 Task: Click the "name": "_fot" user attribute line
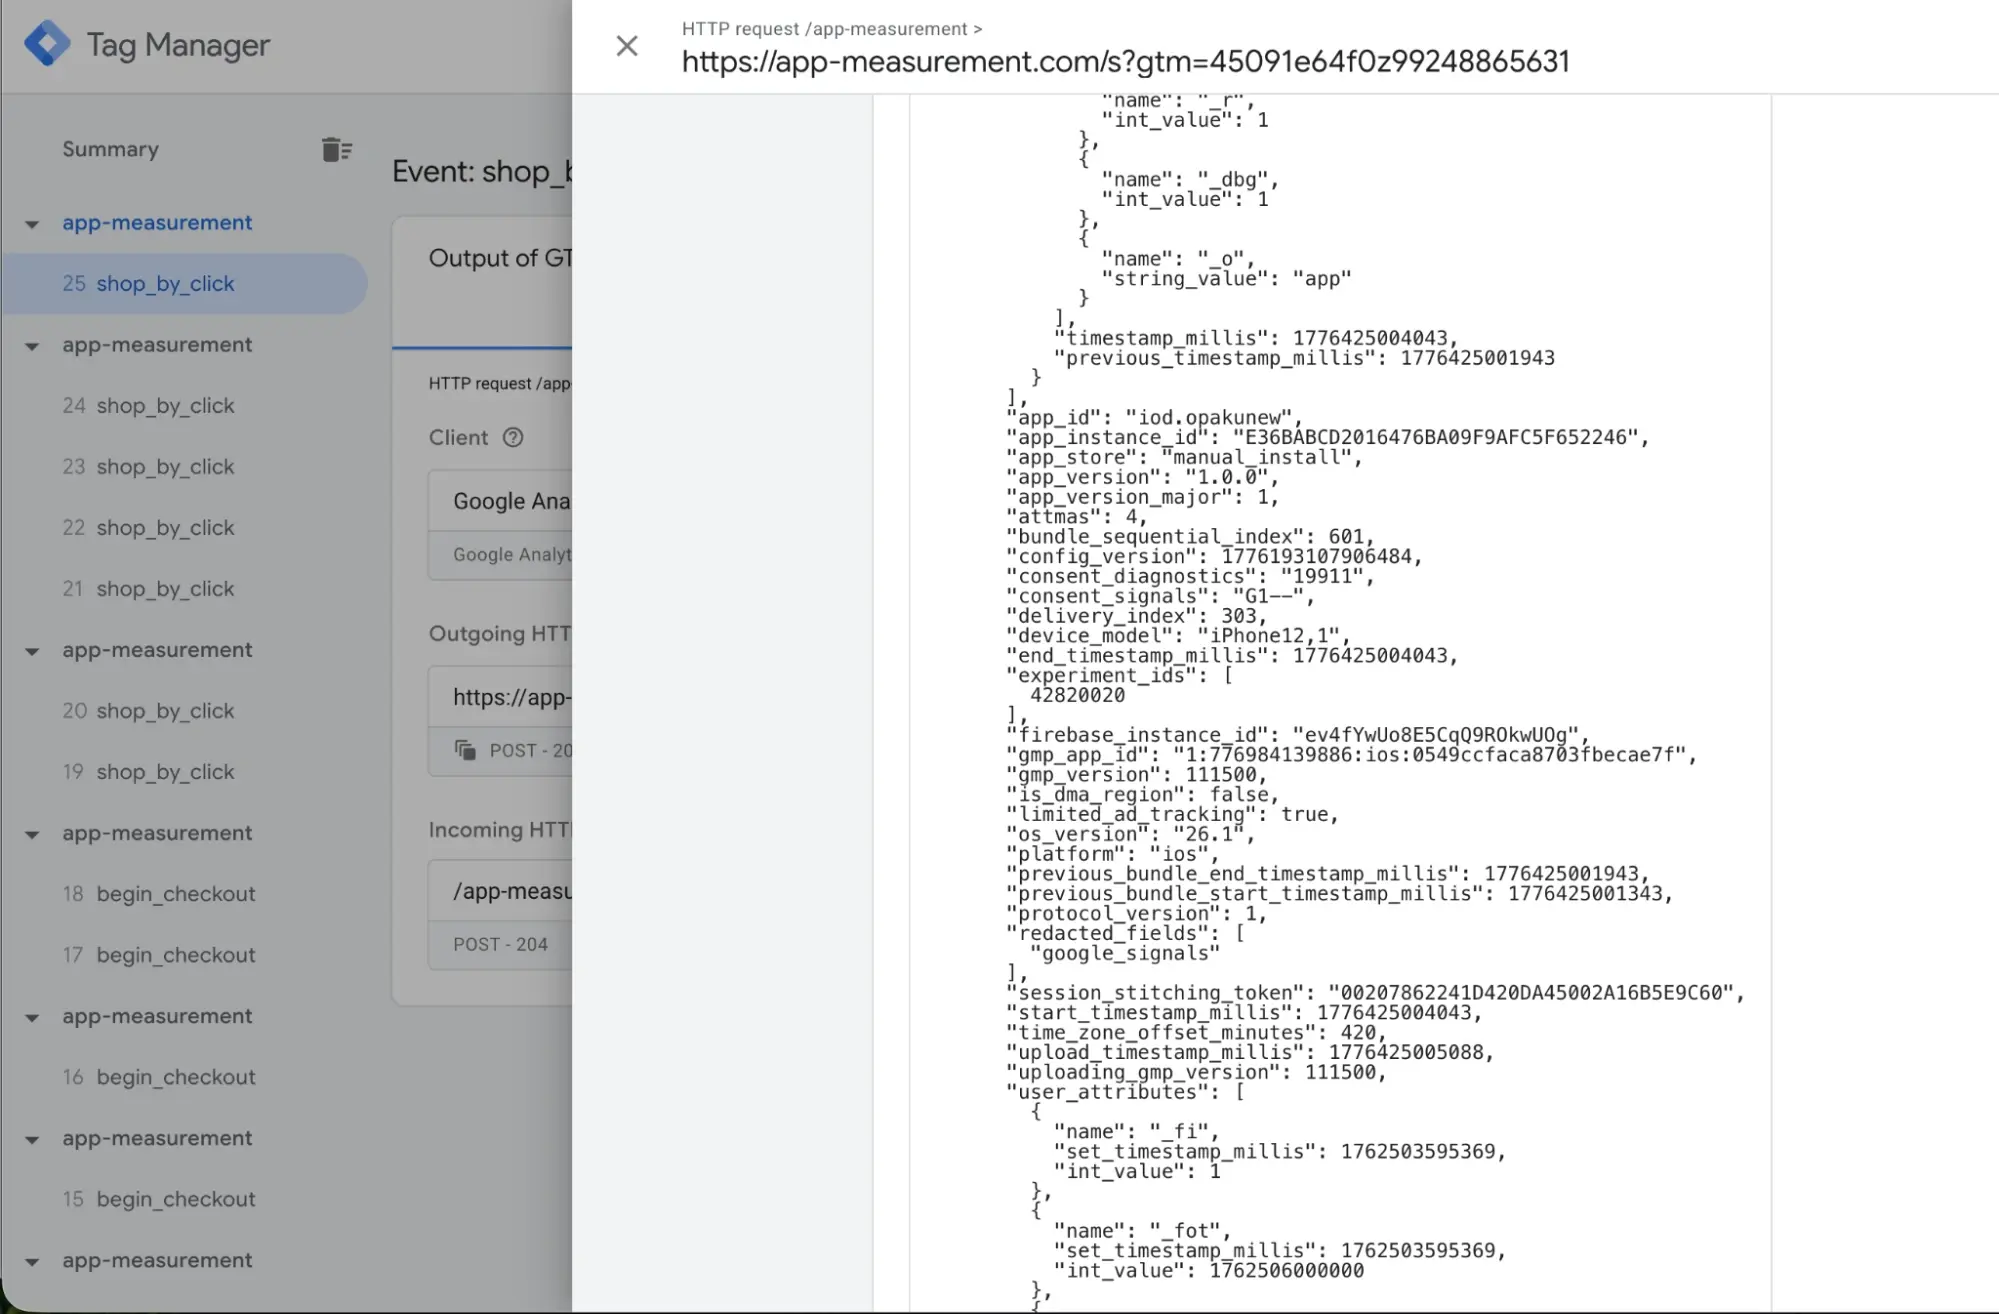pos(1142,1230)
